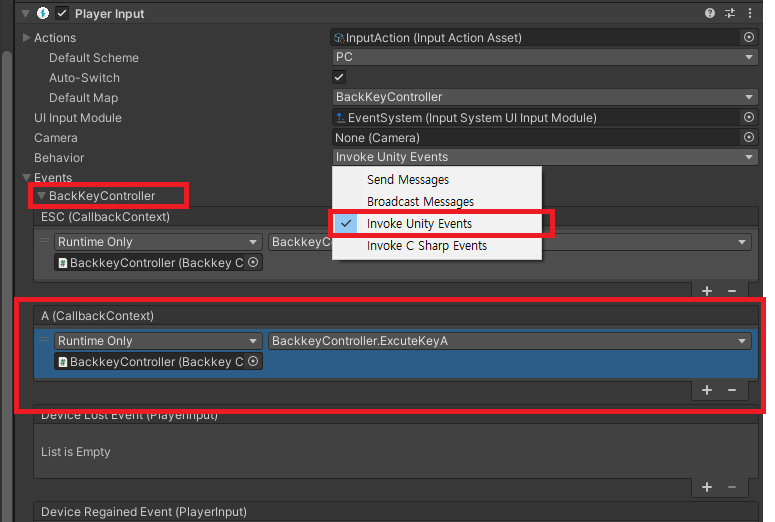
Task: Choose Invoke Unity Events behavior option
Action: click(x=437, y=223)
